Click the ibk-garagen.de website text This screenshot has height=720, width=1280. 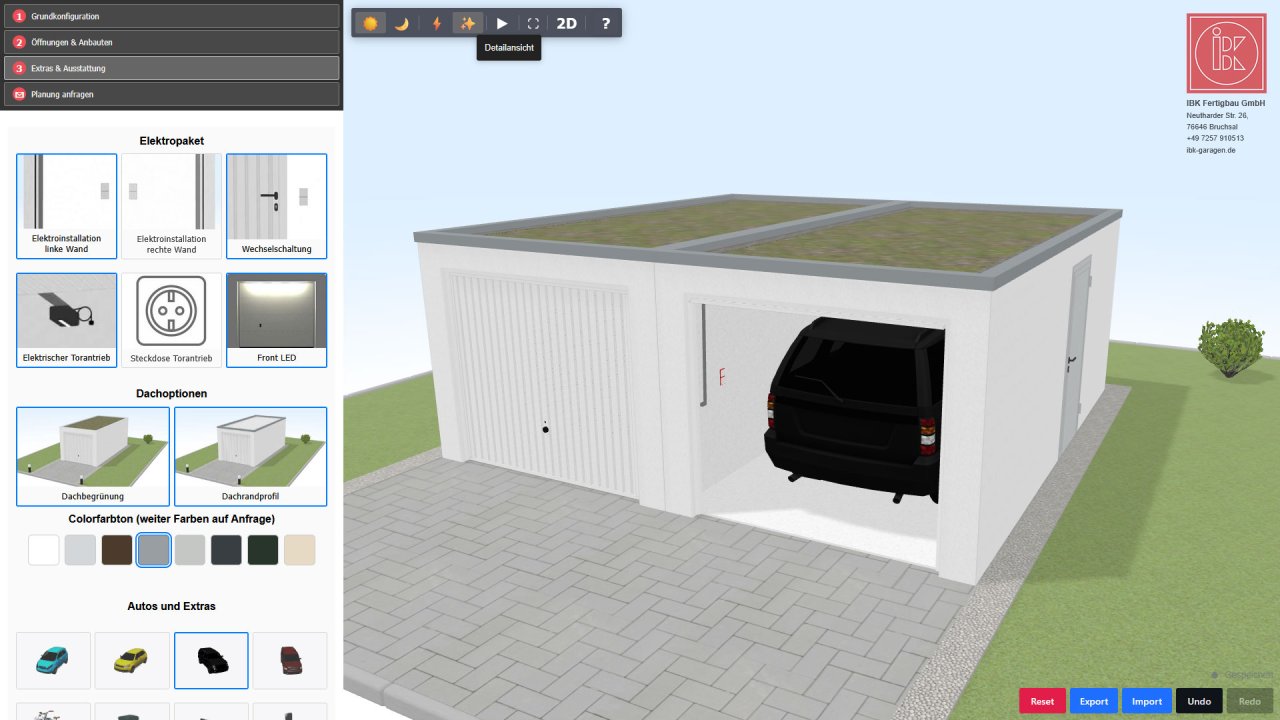(1211, 150)
